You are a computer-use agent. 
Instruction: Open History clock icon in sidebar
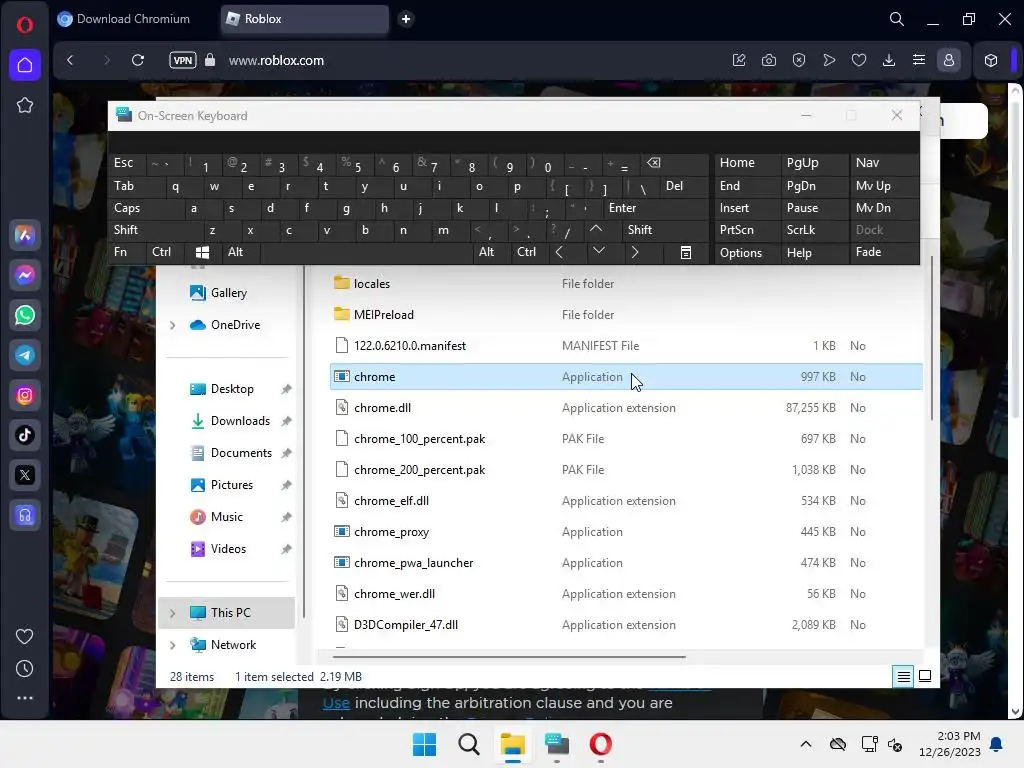tap(25, 668)
